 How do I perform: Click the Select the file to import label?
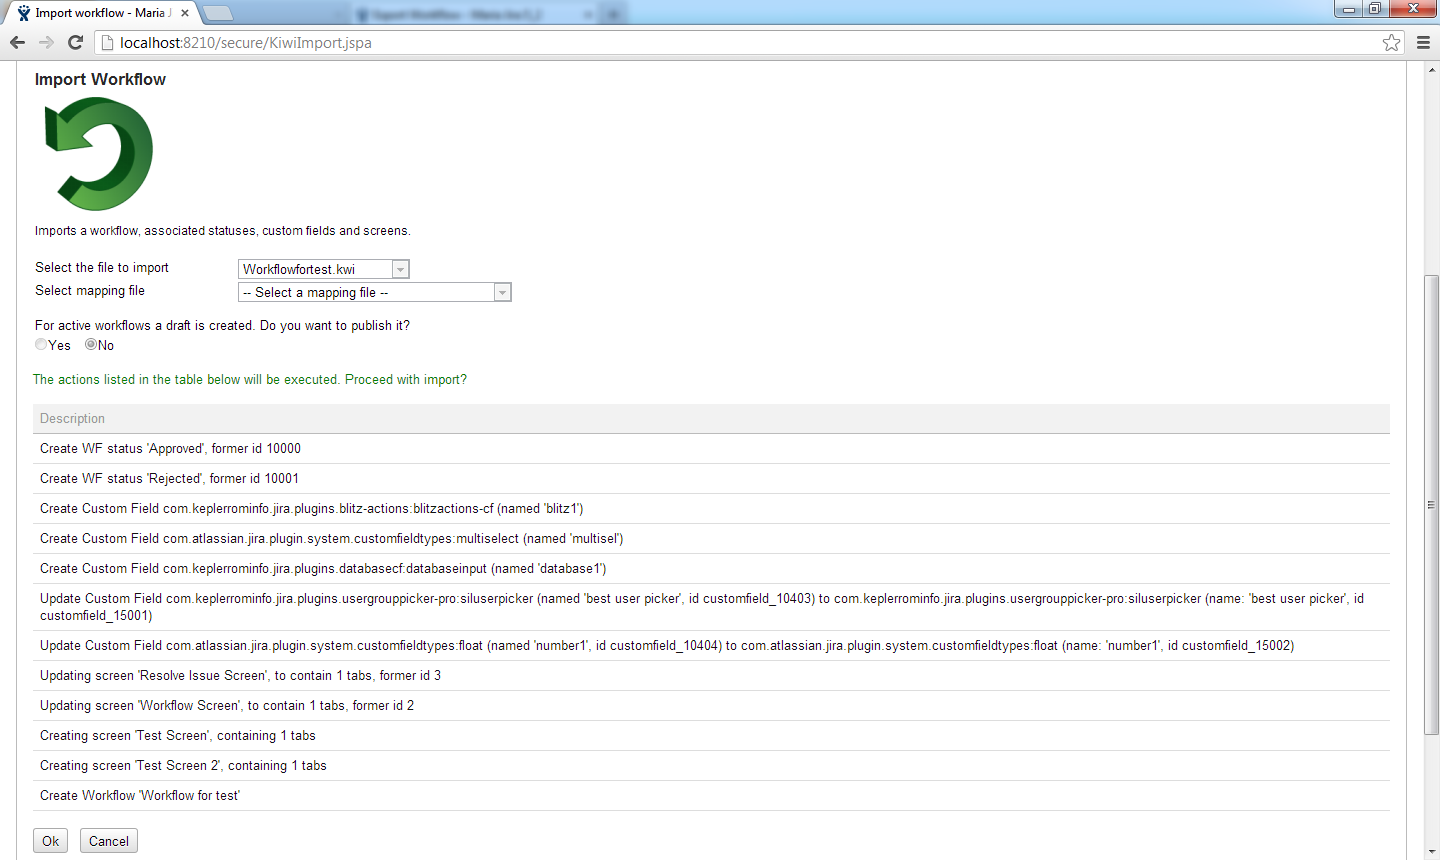[102, 268]
